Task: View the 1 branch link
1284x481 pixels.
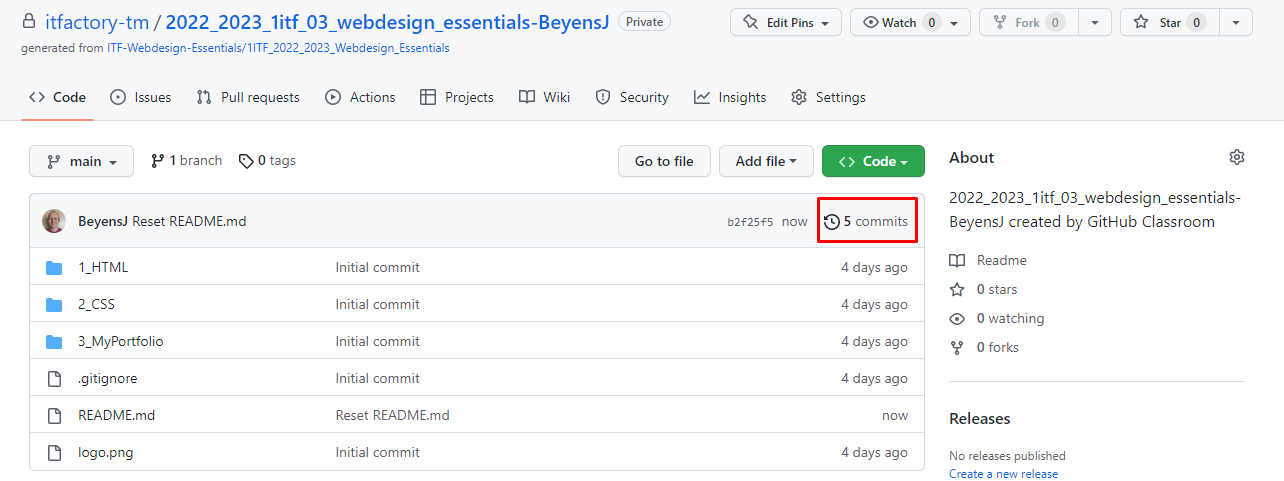Action: click(x=187, y=160)
